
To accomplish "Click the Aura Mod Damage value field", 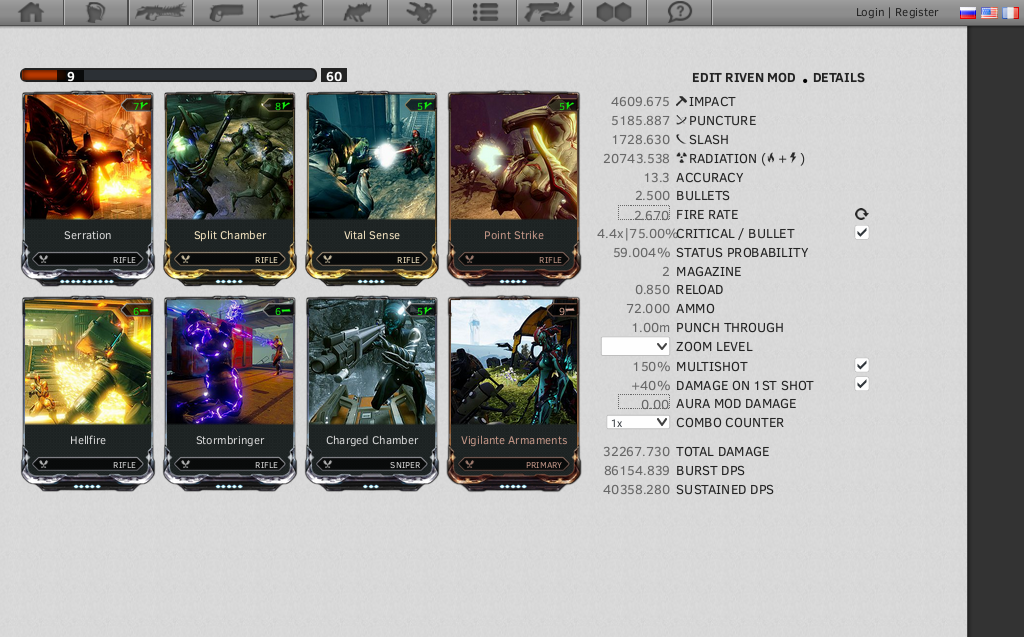I will click(644, 404).
